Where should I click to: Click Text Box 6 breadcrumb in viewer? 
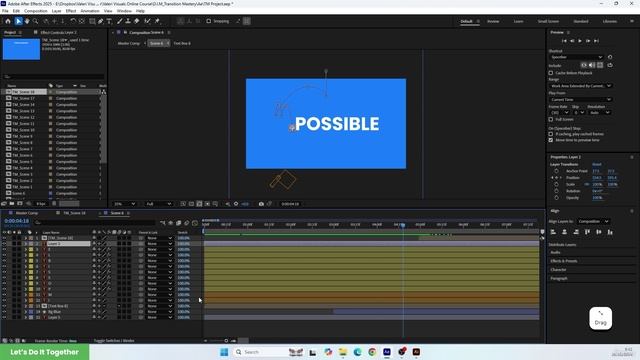182,43
